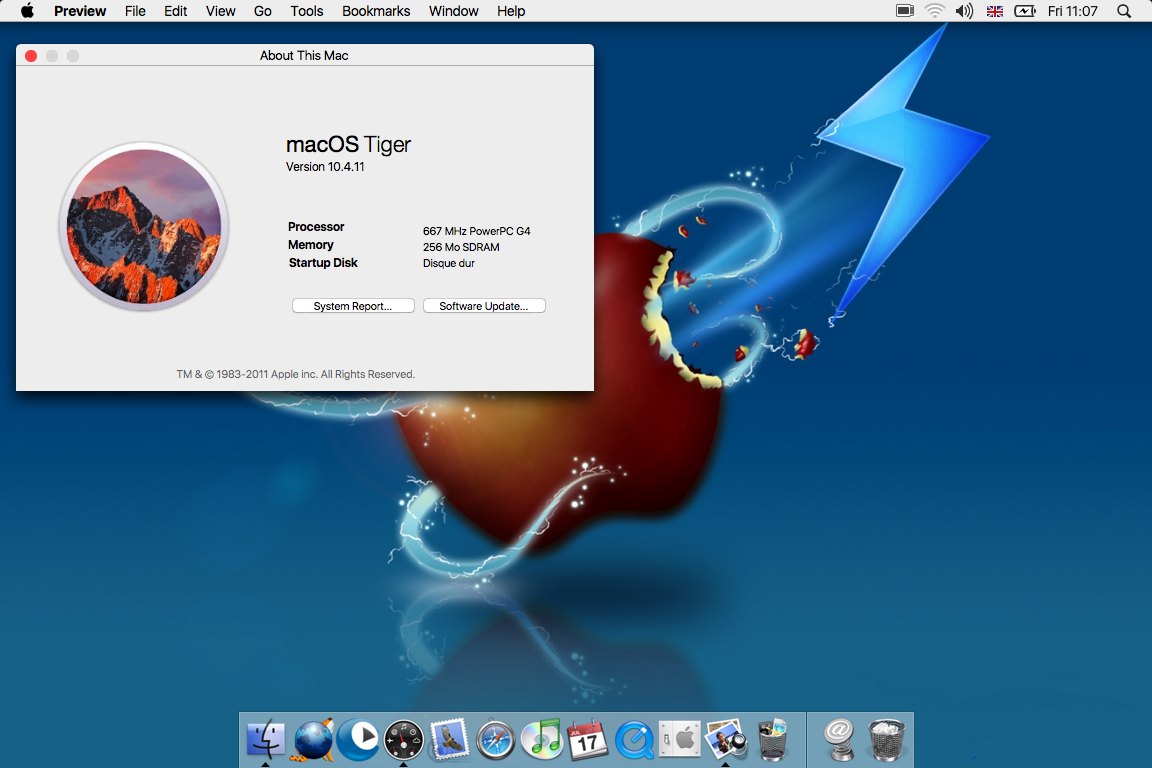Click the battery charging status icon
Screen dimensions: 1152x768
1025,11
